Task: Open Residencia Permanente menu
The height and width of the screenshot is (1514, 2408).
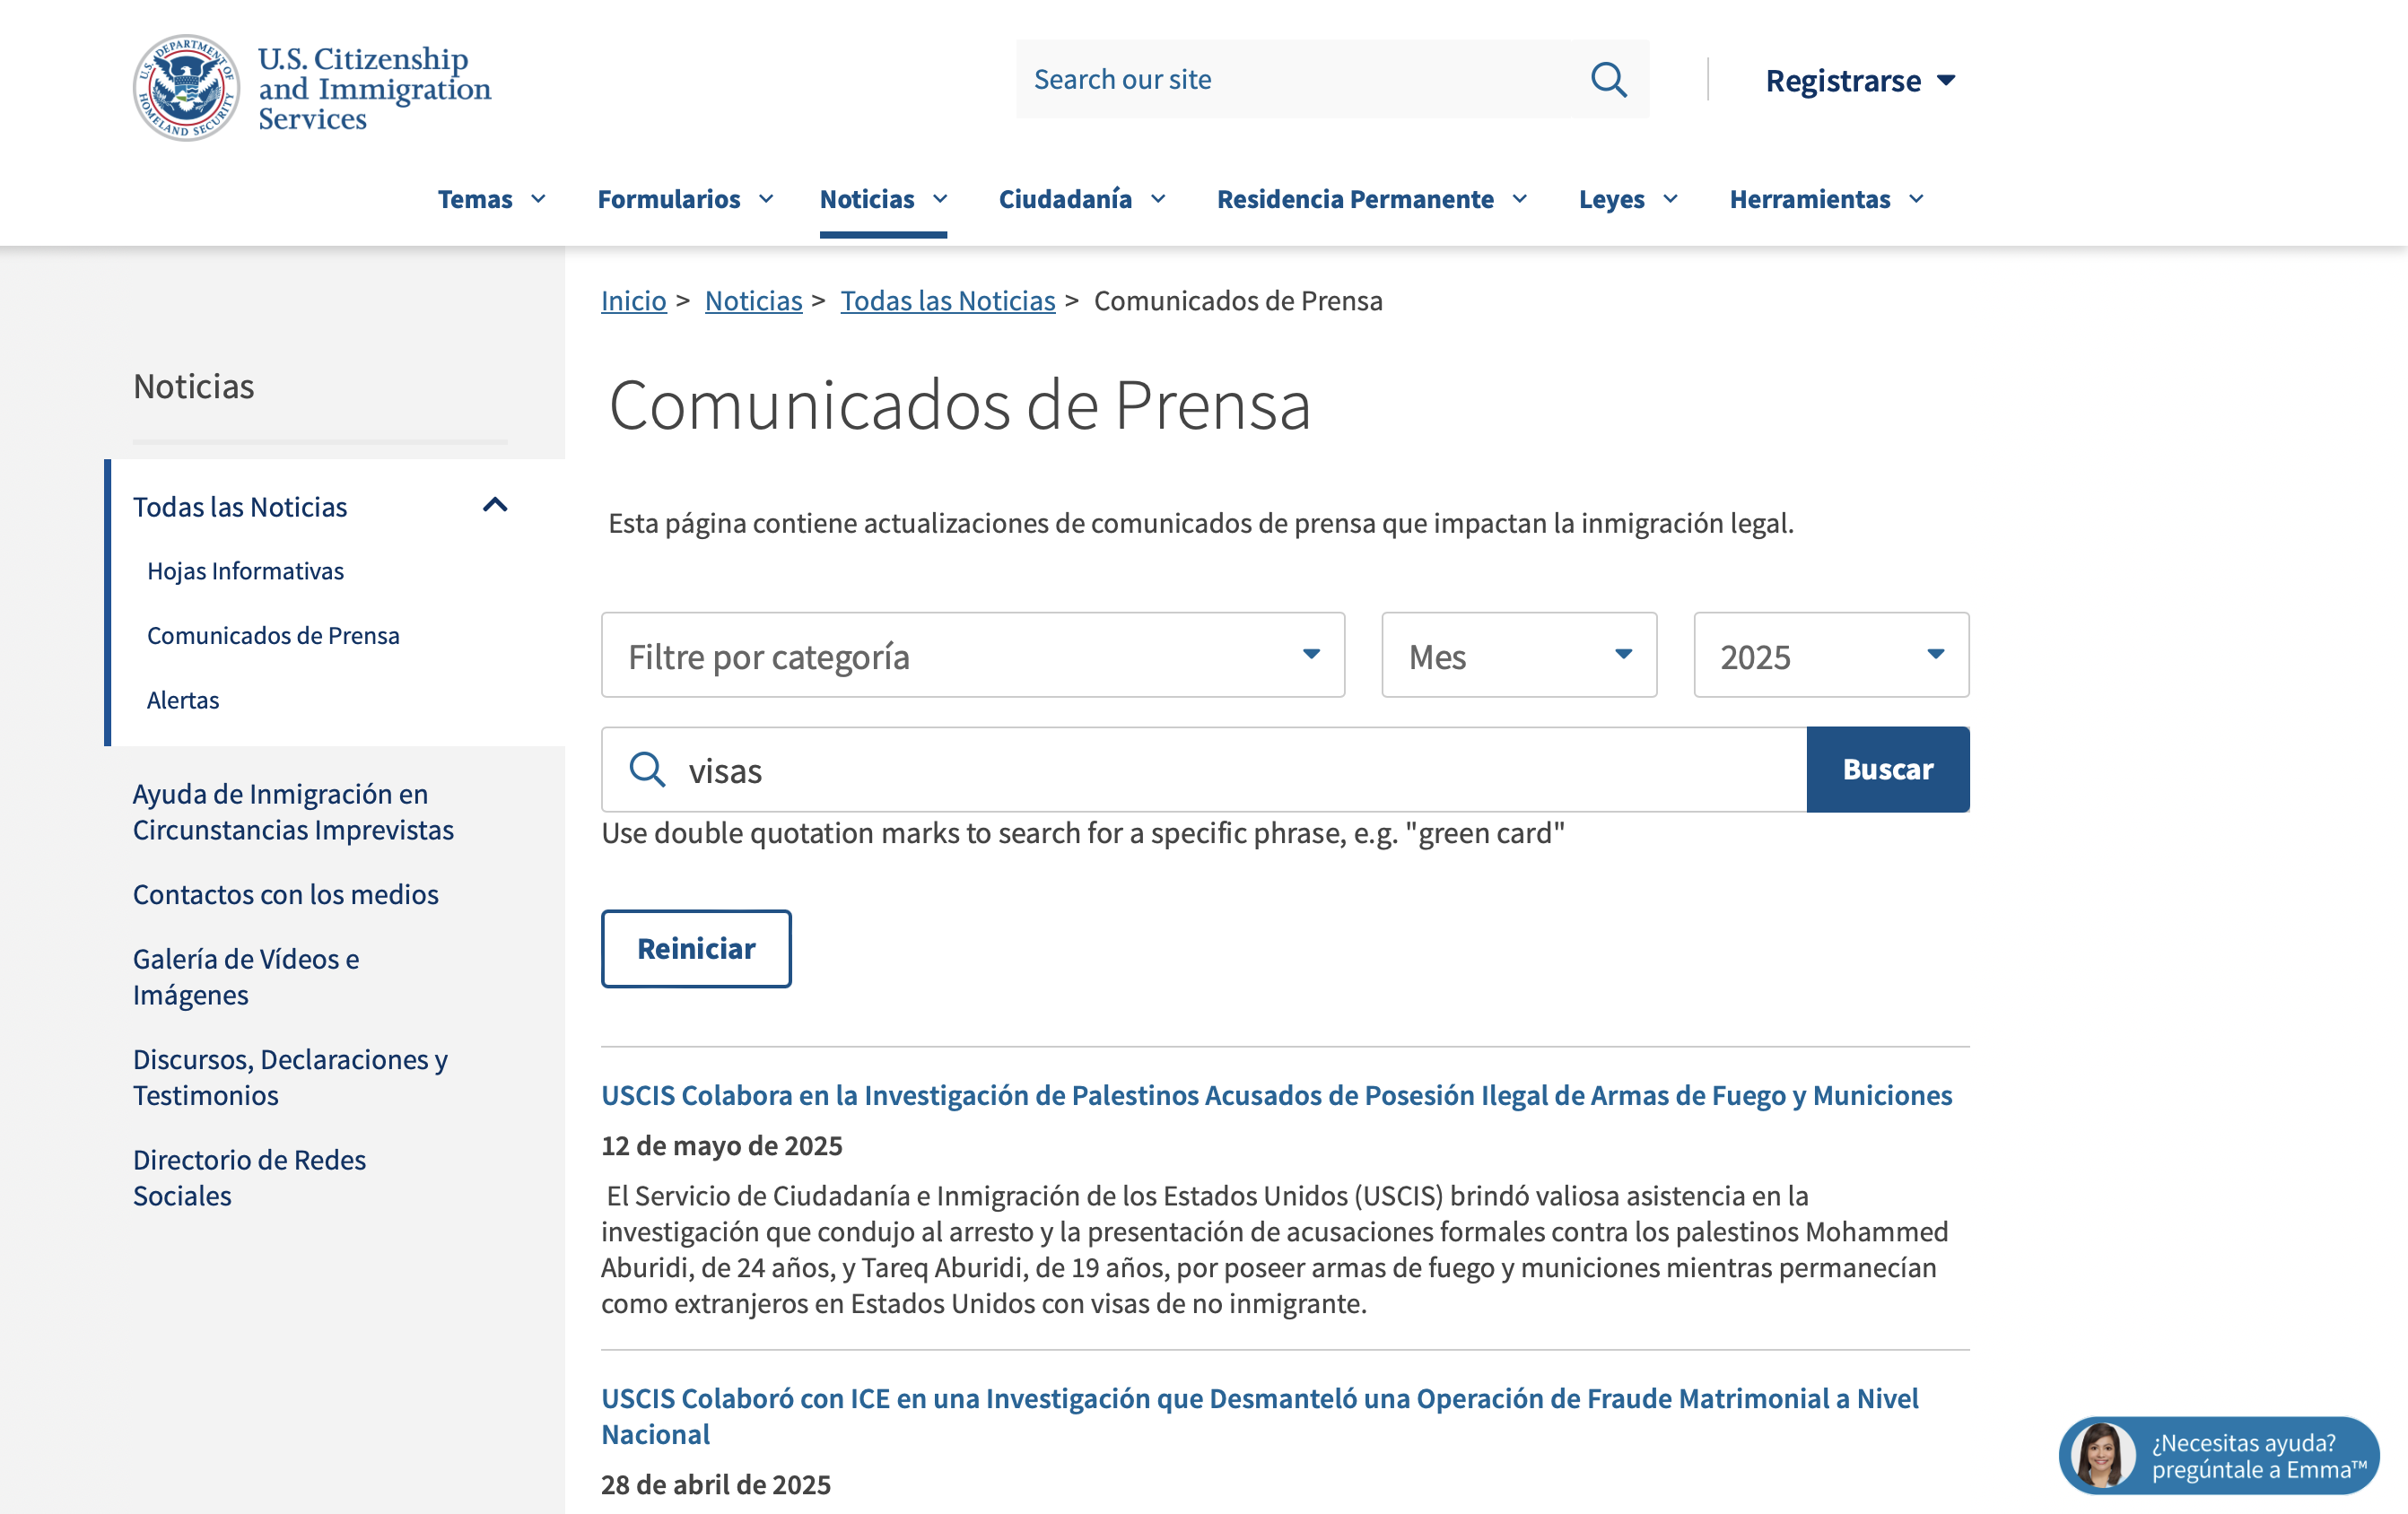Action: 1371,199
